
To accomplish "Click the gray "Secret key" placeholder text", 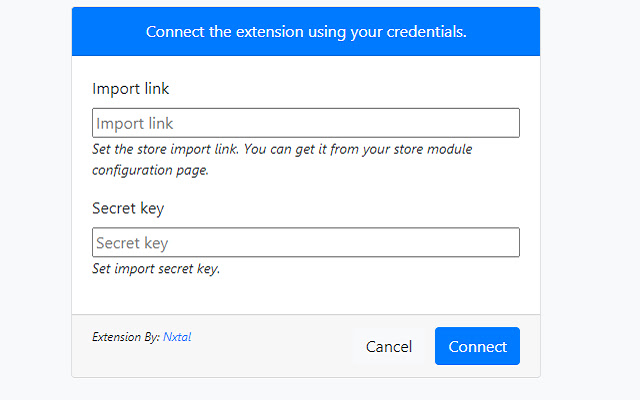I will [x=132, y=244].
